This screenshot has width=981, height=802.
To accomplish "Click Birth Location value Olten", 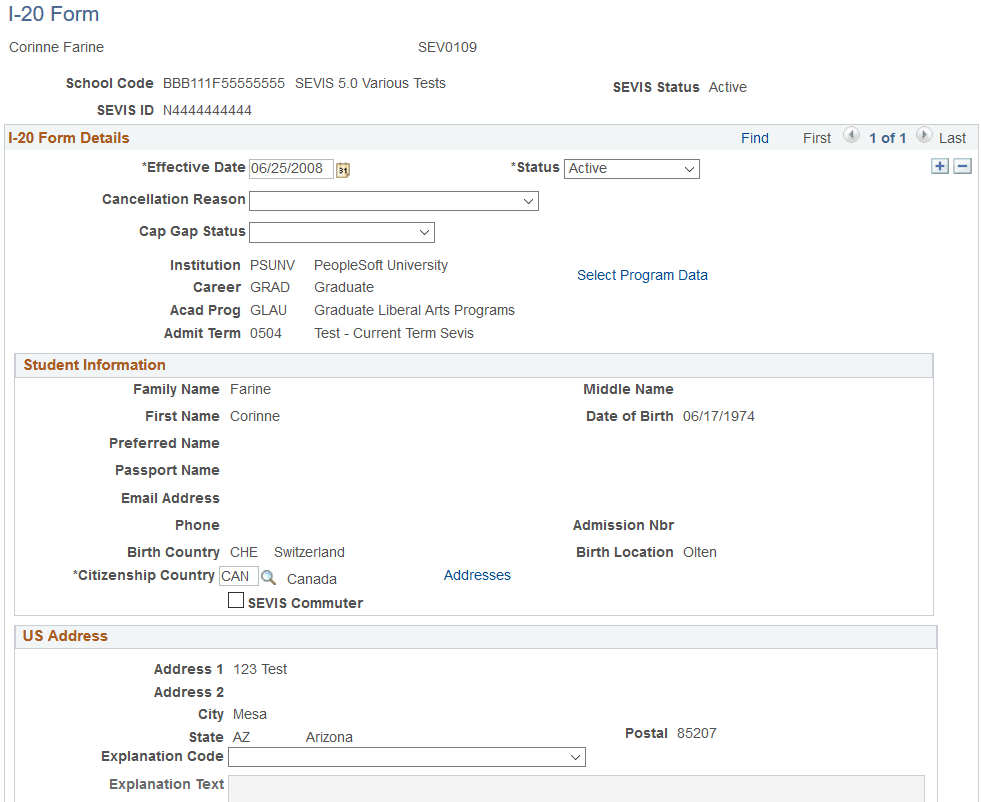I will click(699, 552).
